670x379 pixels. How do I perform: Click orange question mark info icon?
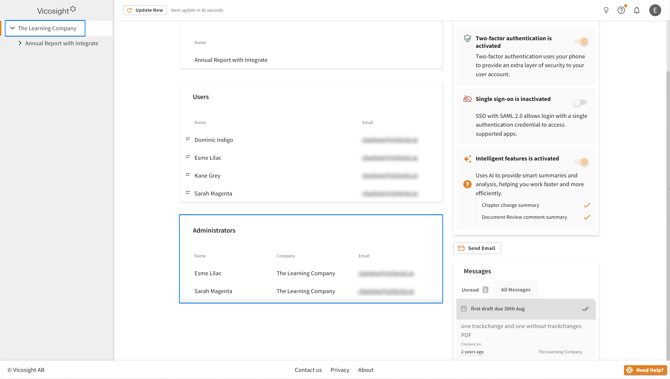(467, 184)
